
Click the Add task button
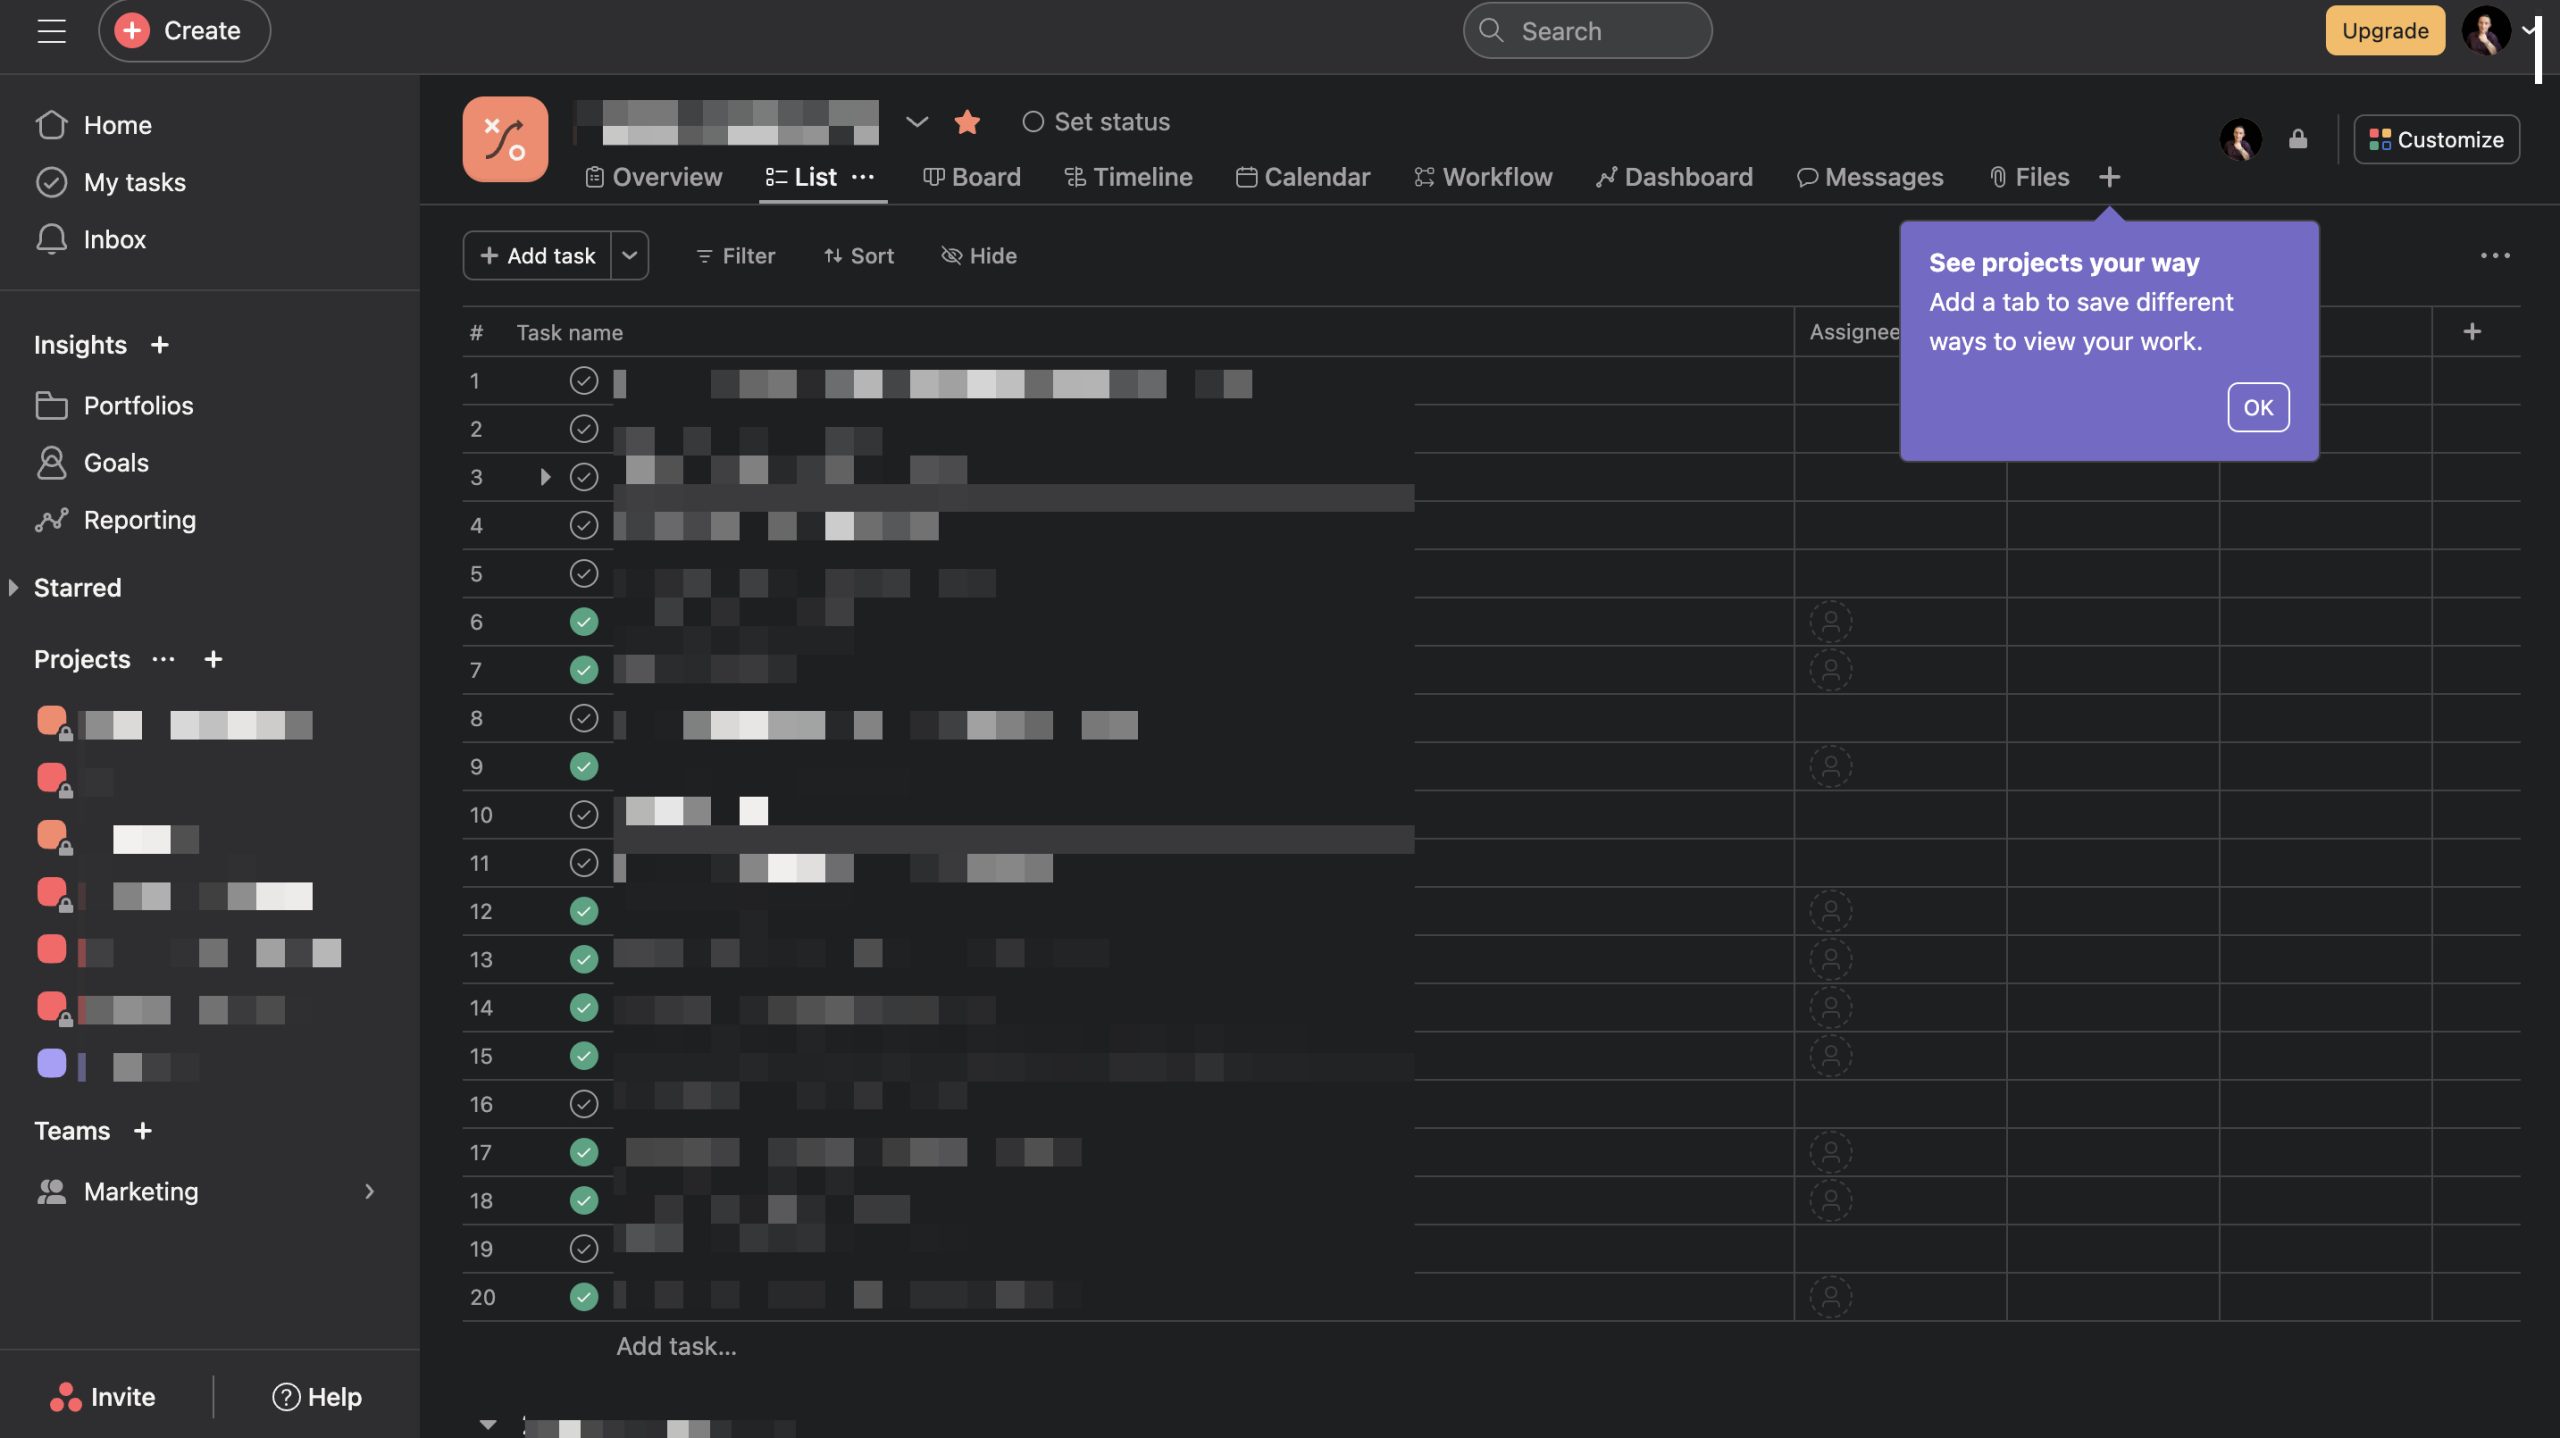tap(536, 255)
